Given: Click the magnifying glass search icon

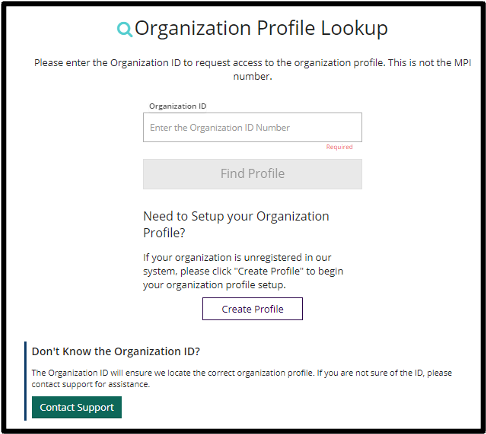Looking at the screenshot, I should [125, 29].
